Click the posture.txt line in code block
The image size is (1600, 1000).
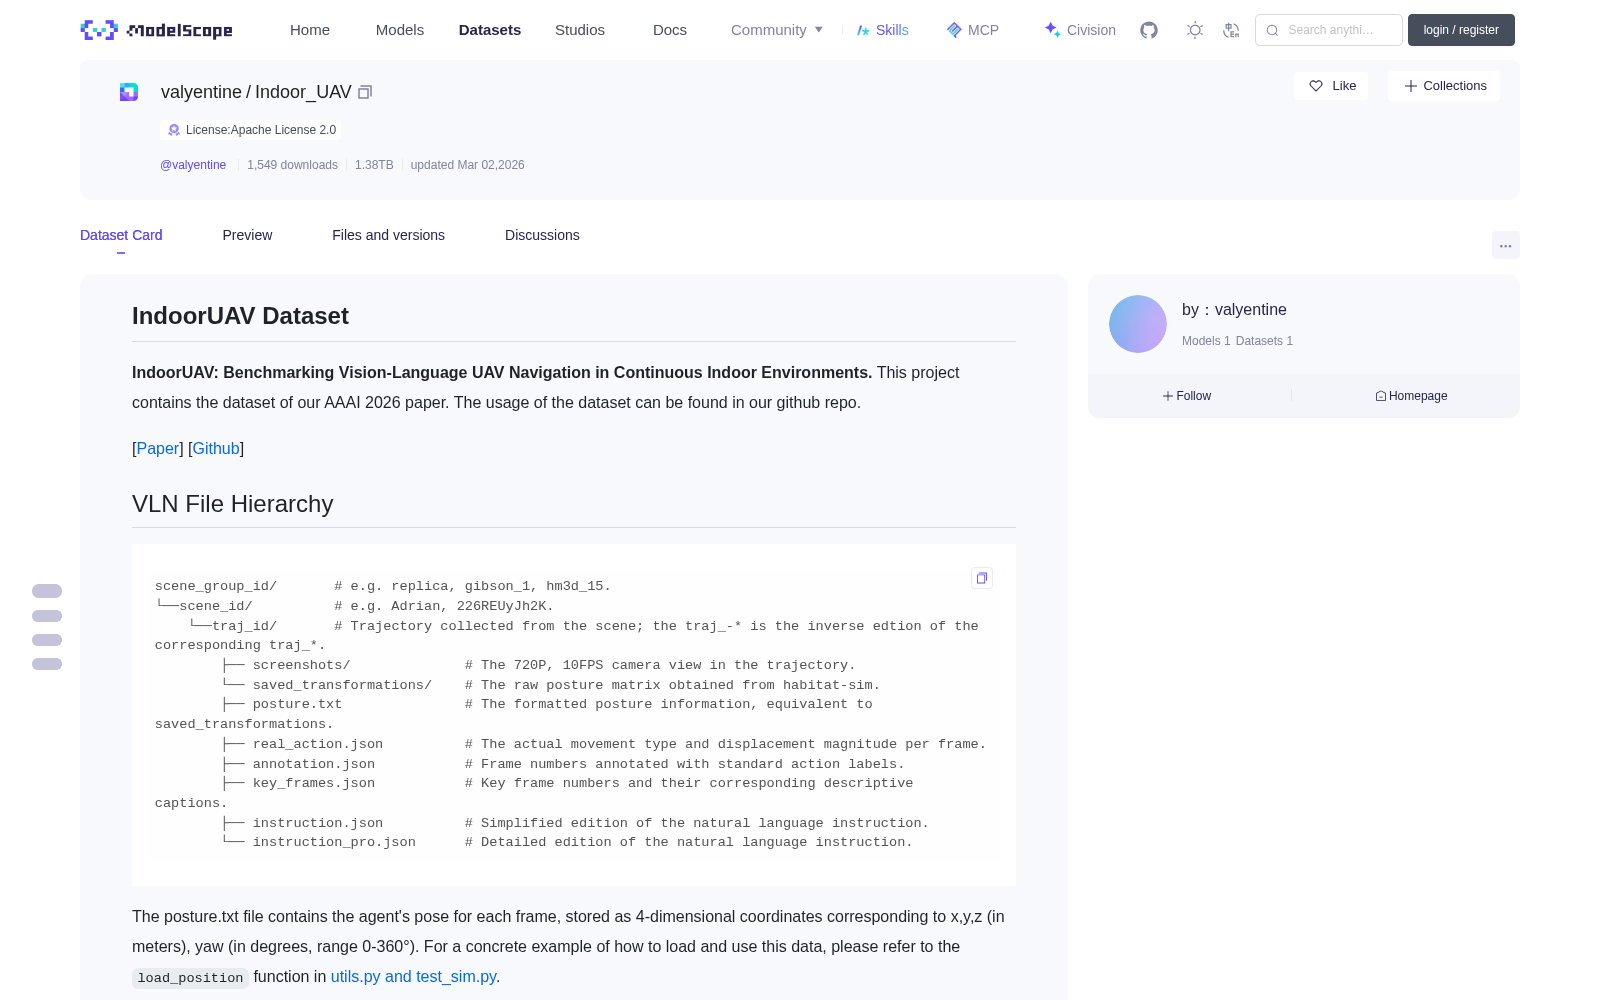[x=297, y=704]
